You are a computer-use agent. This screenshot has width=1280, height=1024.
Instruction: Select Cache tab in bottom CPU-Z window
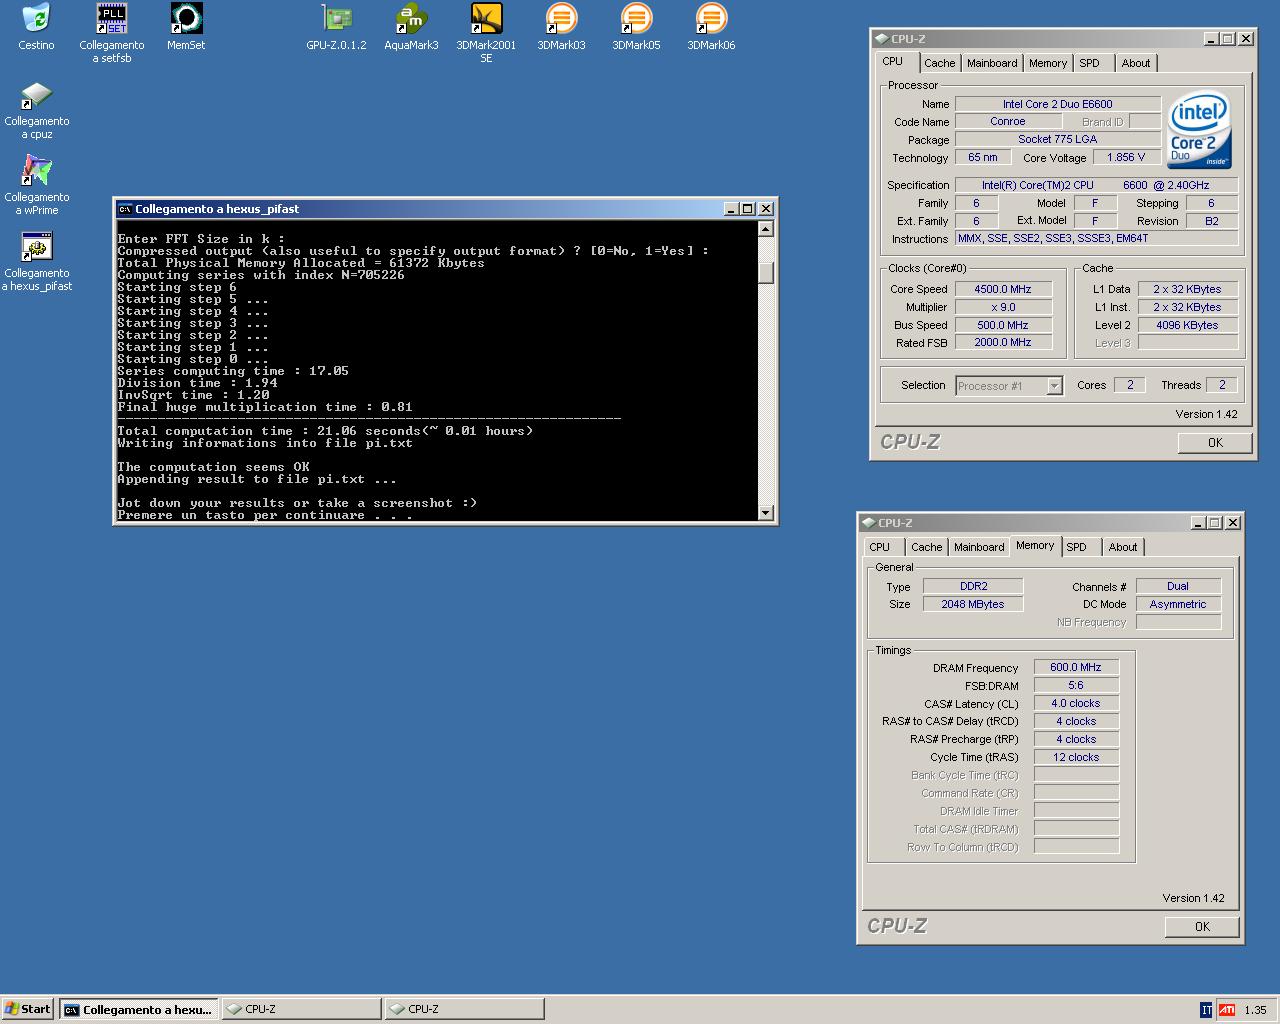[x=926, y=547]
